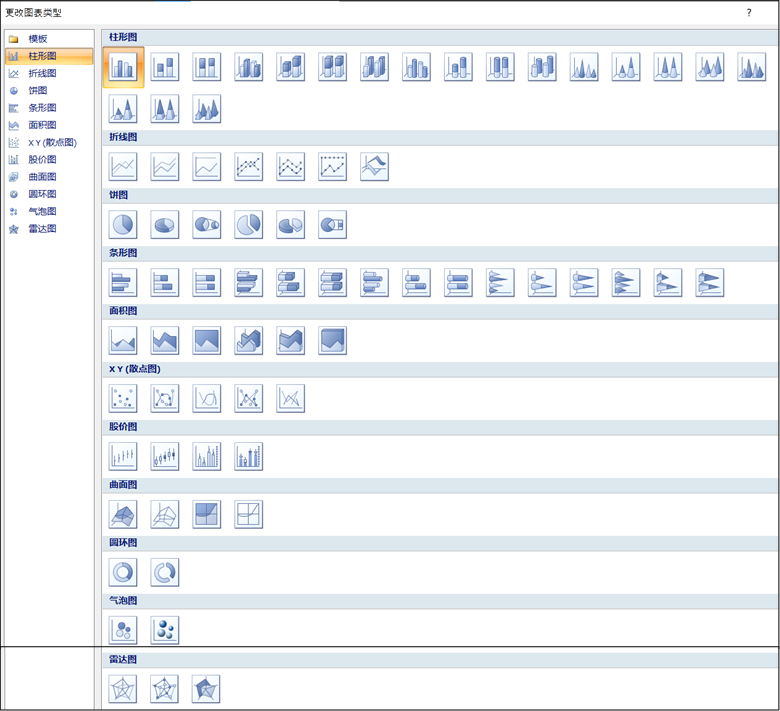Select the wireframe contour chart icon
Viewport: 780px width, 711px height.
(248, 514)
